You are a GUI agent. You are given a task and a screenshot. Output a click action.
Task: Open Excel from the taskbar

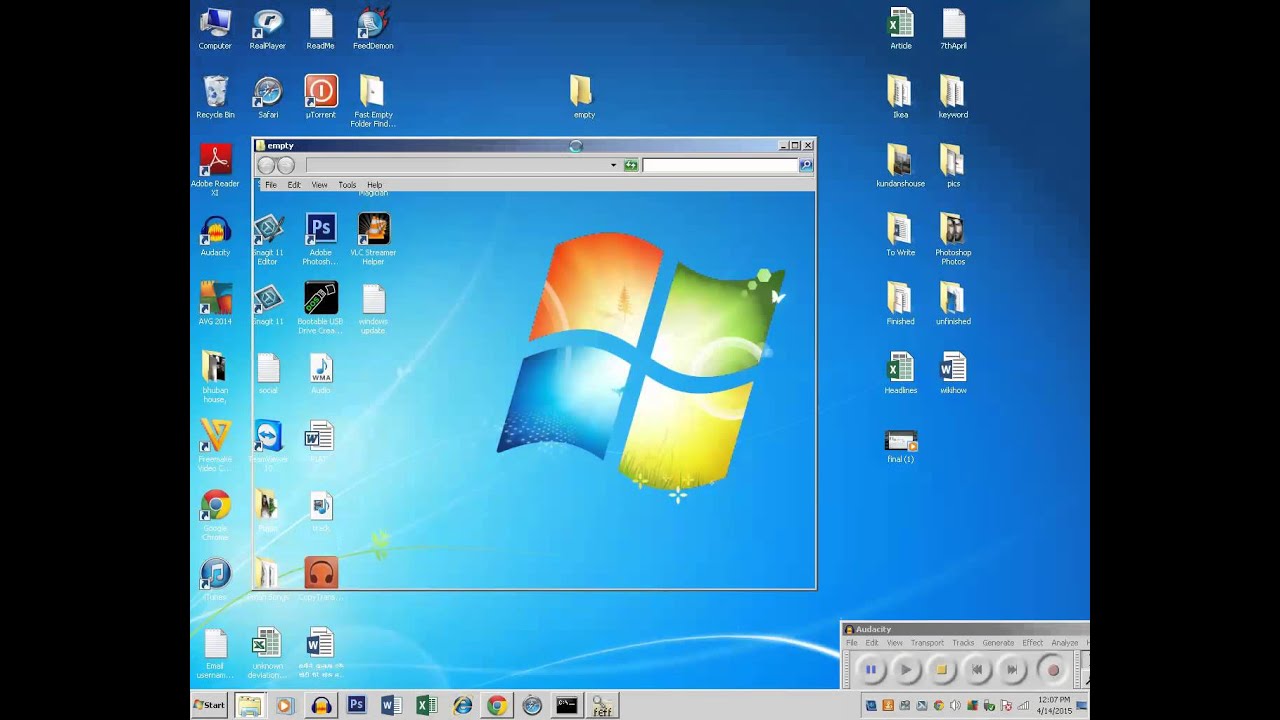click(x=427, y=705)
